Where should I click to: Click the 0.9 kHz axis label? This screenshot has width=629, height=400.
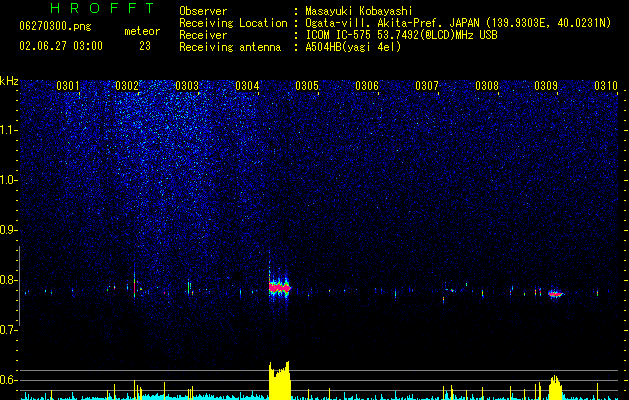pos(8,230)
